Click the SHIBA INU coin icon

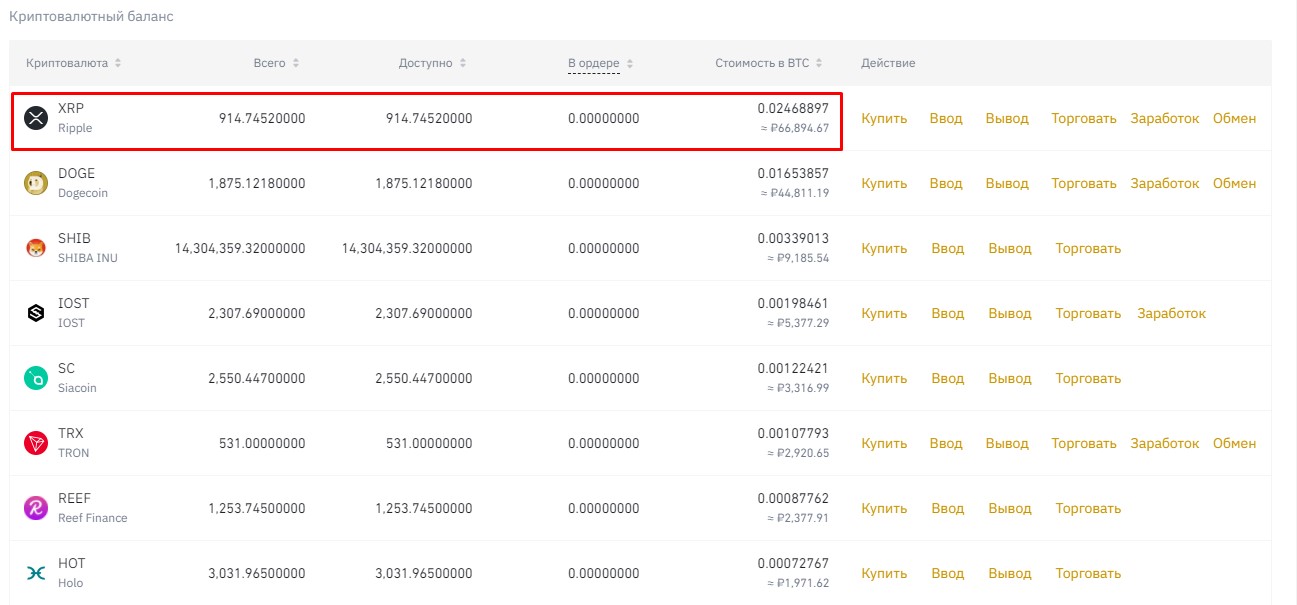click(x=36, y=248)
